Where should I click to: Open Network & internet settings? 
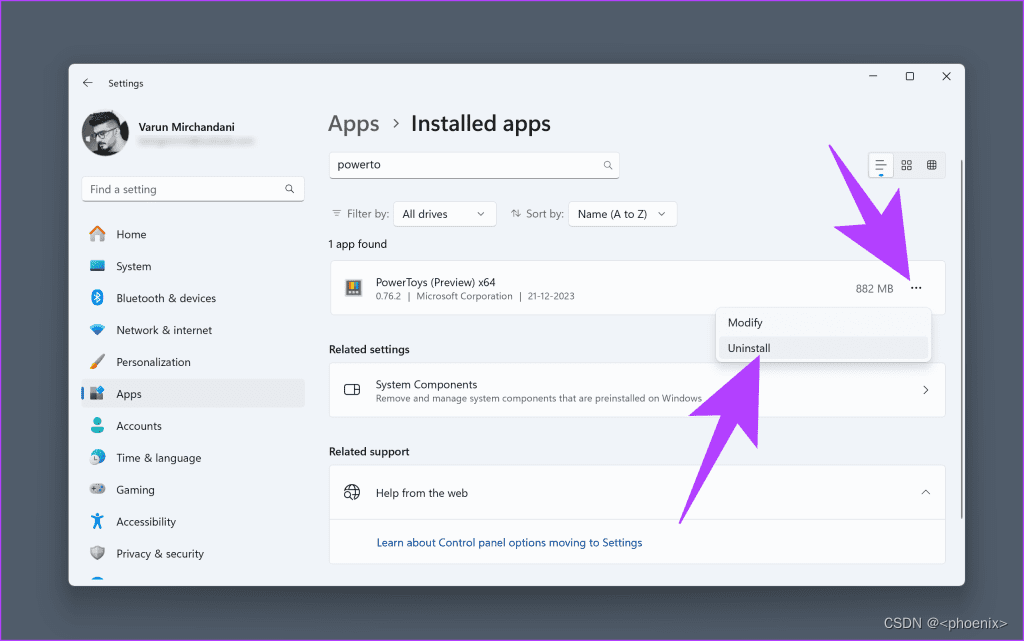pos(193,330)
